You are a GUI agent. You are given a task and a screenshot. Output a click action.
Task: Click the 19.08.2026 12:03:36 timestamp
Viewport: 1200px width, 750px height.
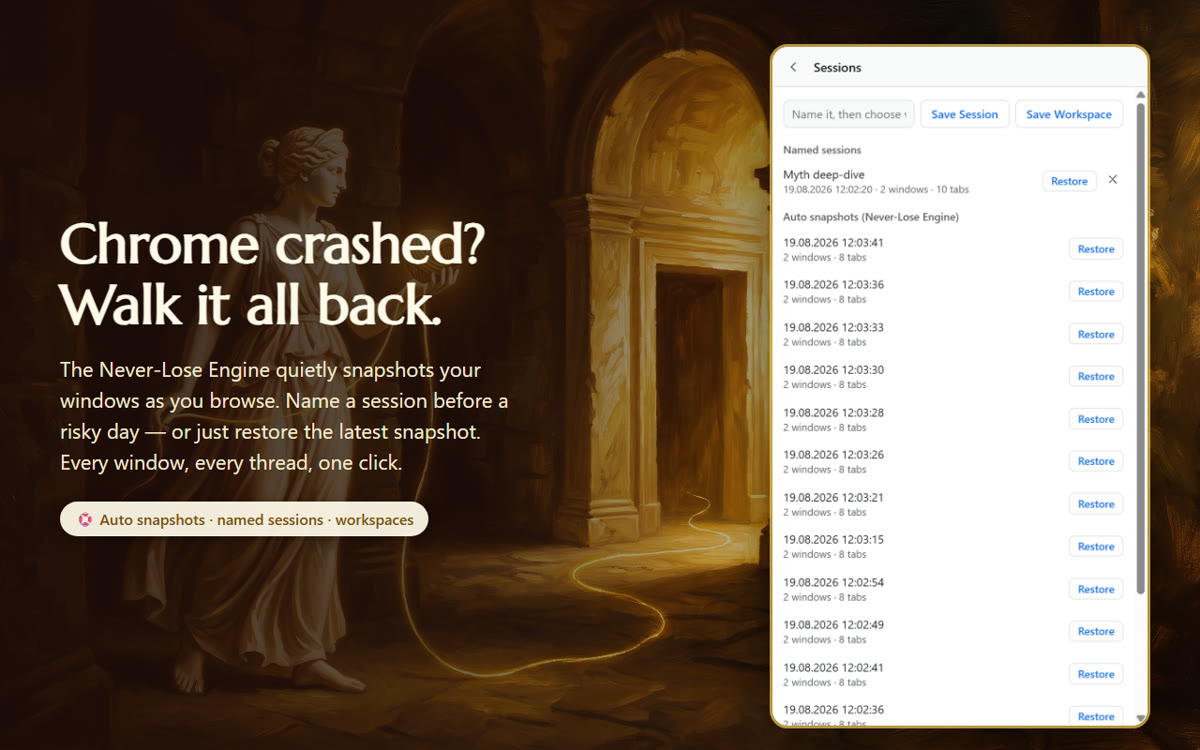click(833, 285)
